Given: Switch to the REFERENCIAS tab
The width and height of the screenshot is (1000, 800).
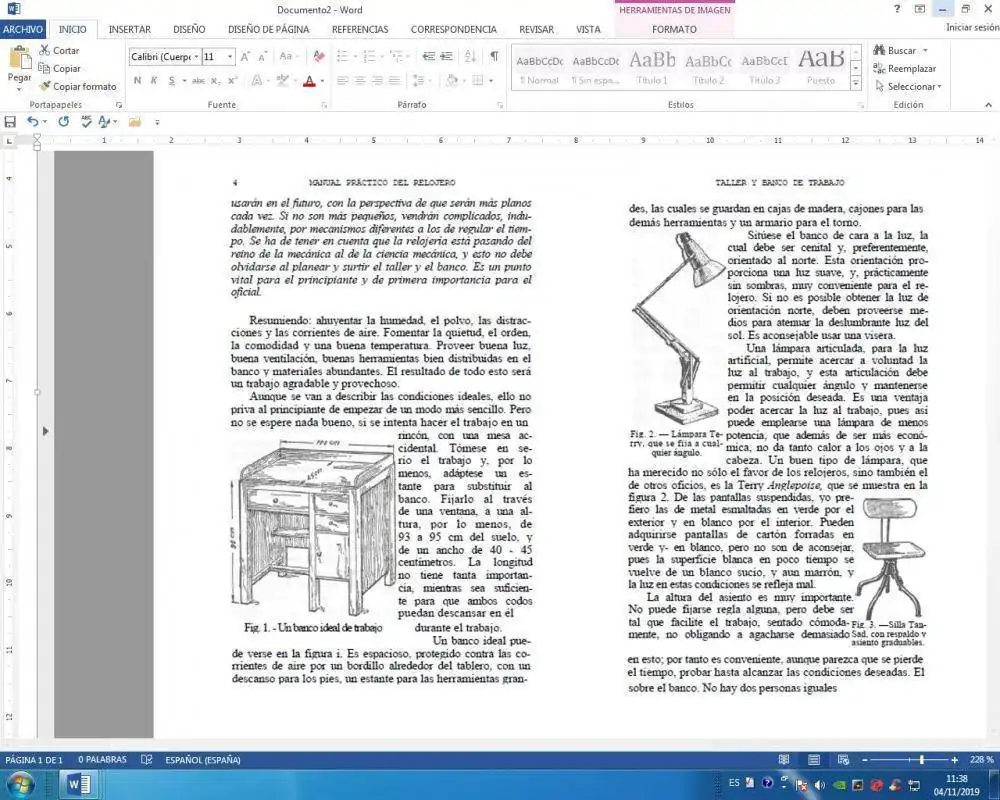Looking at the screenshot, I should [360, 29].
